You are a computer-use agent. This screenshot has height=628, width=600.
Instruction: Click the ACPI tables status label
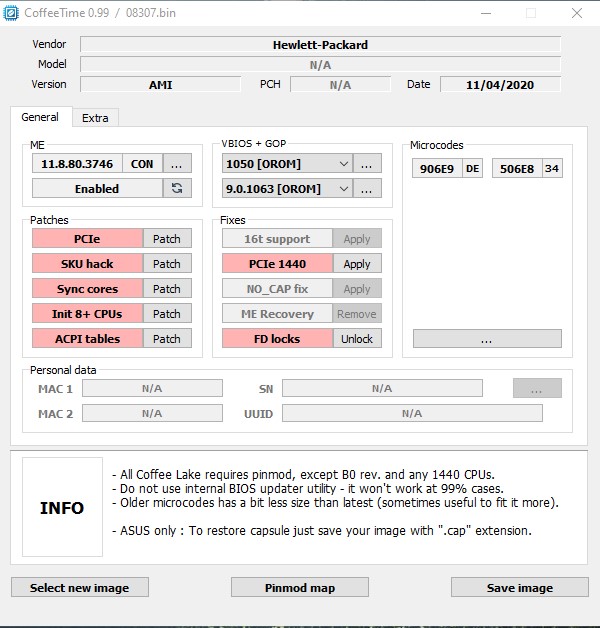87,338
